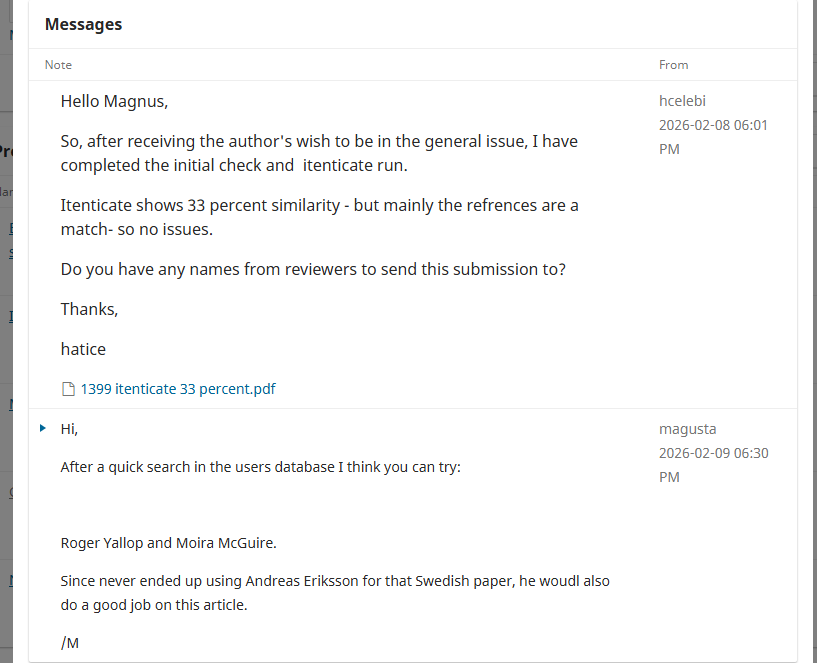Image resolution: width=817 pixels, height=663 pixels.
Task: Click the 2026-02-08 06:01 PM timestamp
Action: coord(712,137)
